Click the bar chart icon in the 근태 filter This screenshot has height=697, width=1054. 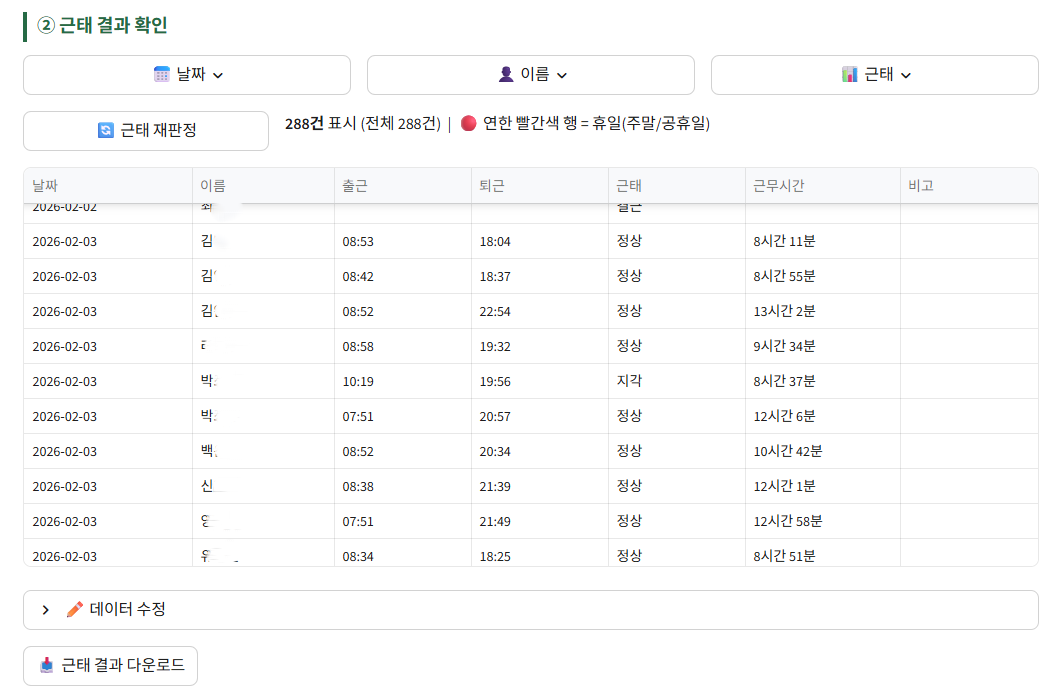[x=850, y=74]
